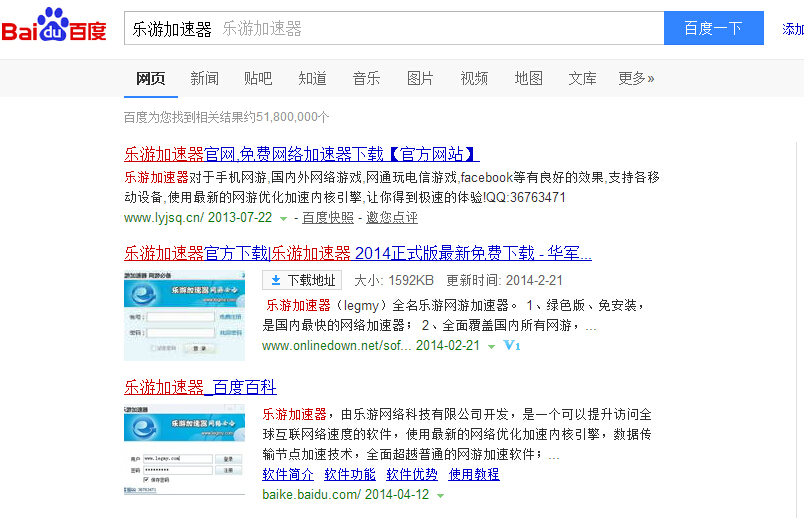Open 百度快照 cached page link
Screen dimensions: 804x518
point(328,217)
